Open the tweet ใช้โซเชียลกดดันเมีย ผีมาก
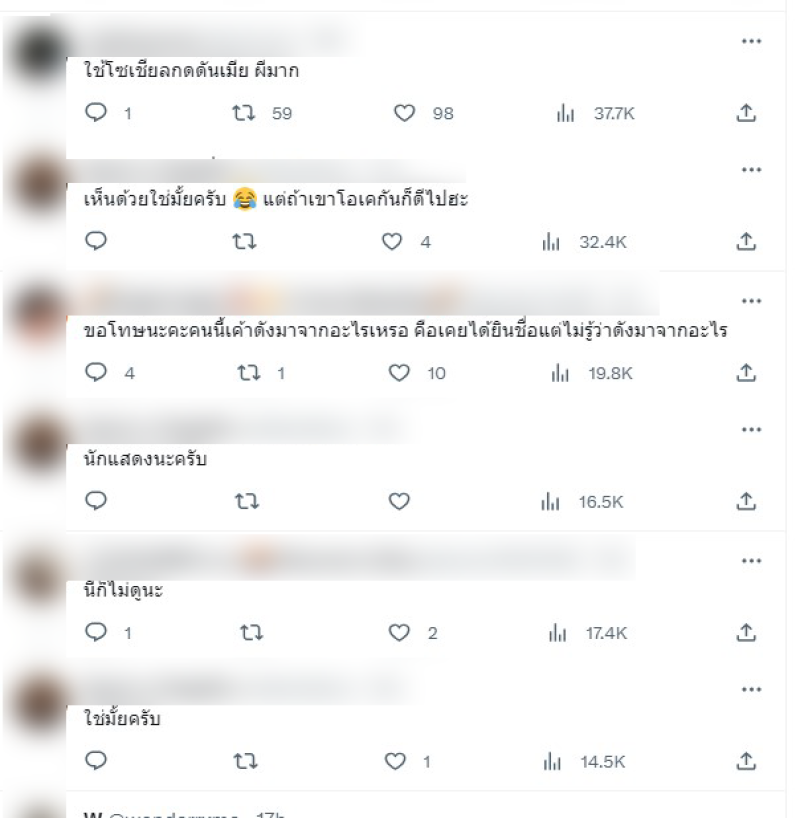Viewport: 800px width, 818px height. tap(192, 70)
